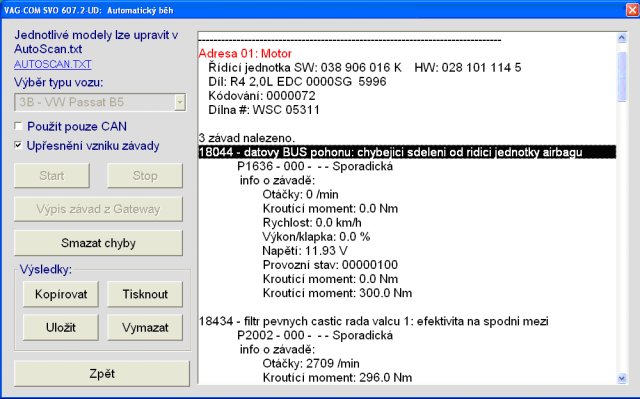640x399 pixels.
Task: Click the 'Adresa 01: Motor' heading
Action: [245, 53]
